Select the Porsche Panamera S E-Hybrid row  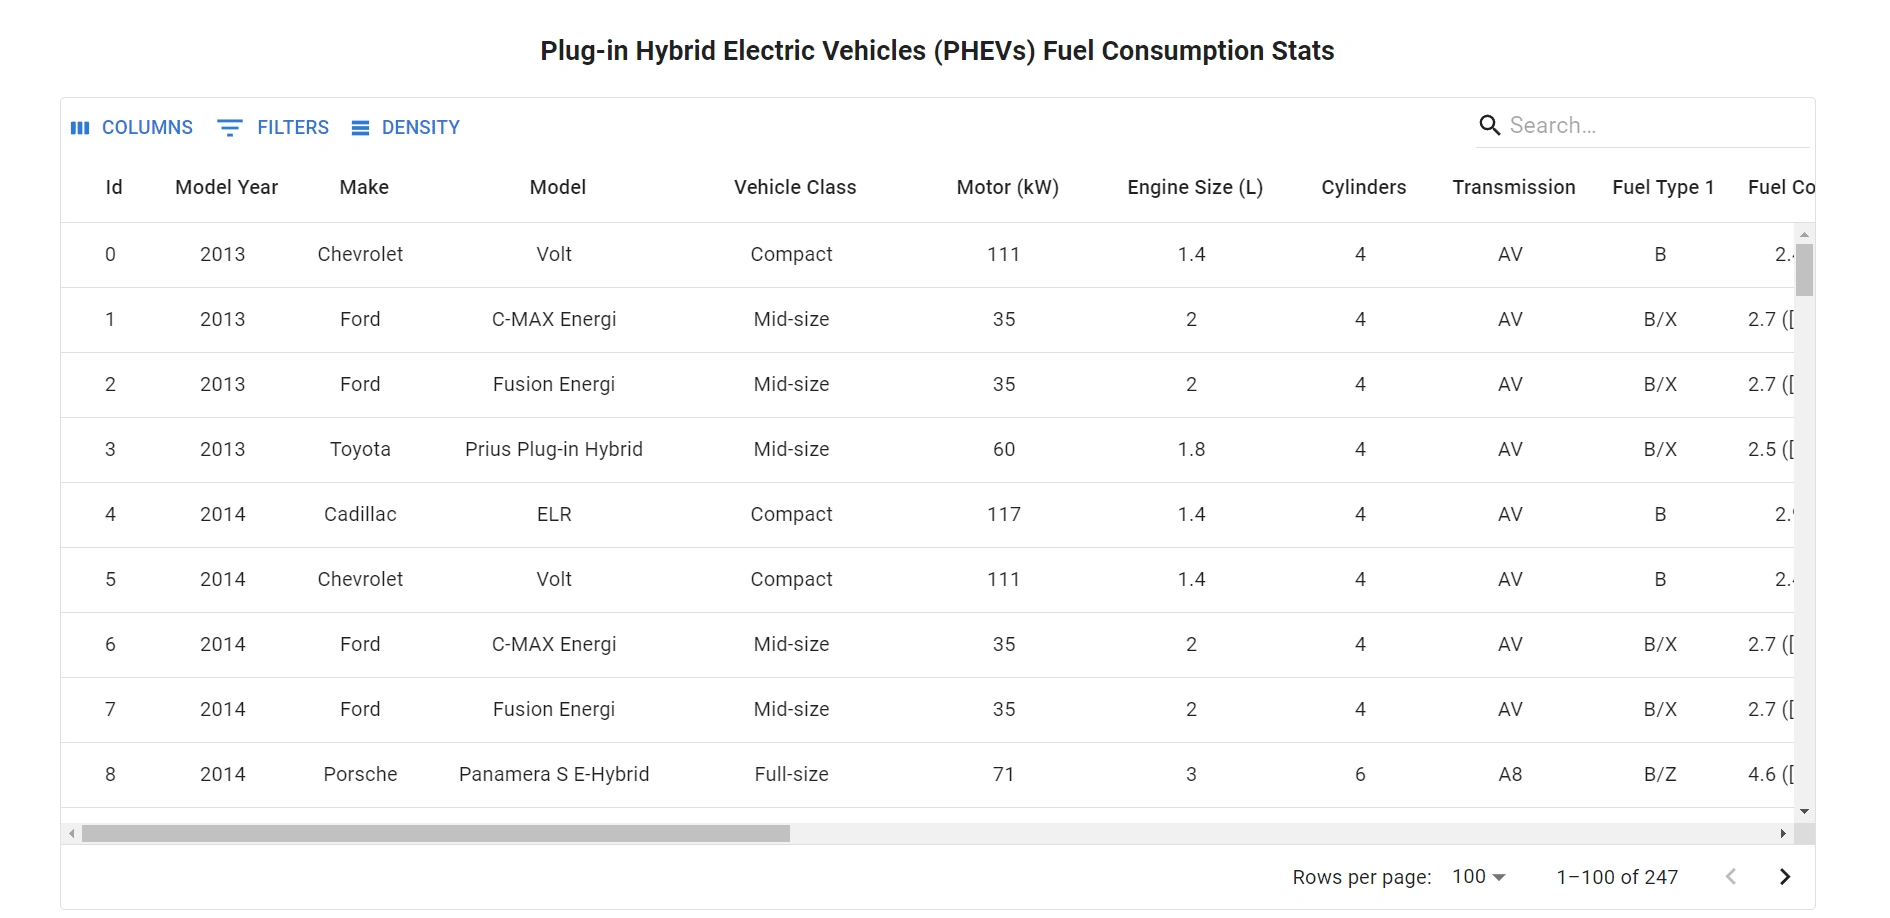pos(554,774)
